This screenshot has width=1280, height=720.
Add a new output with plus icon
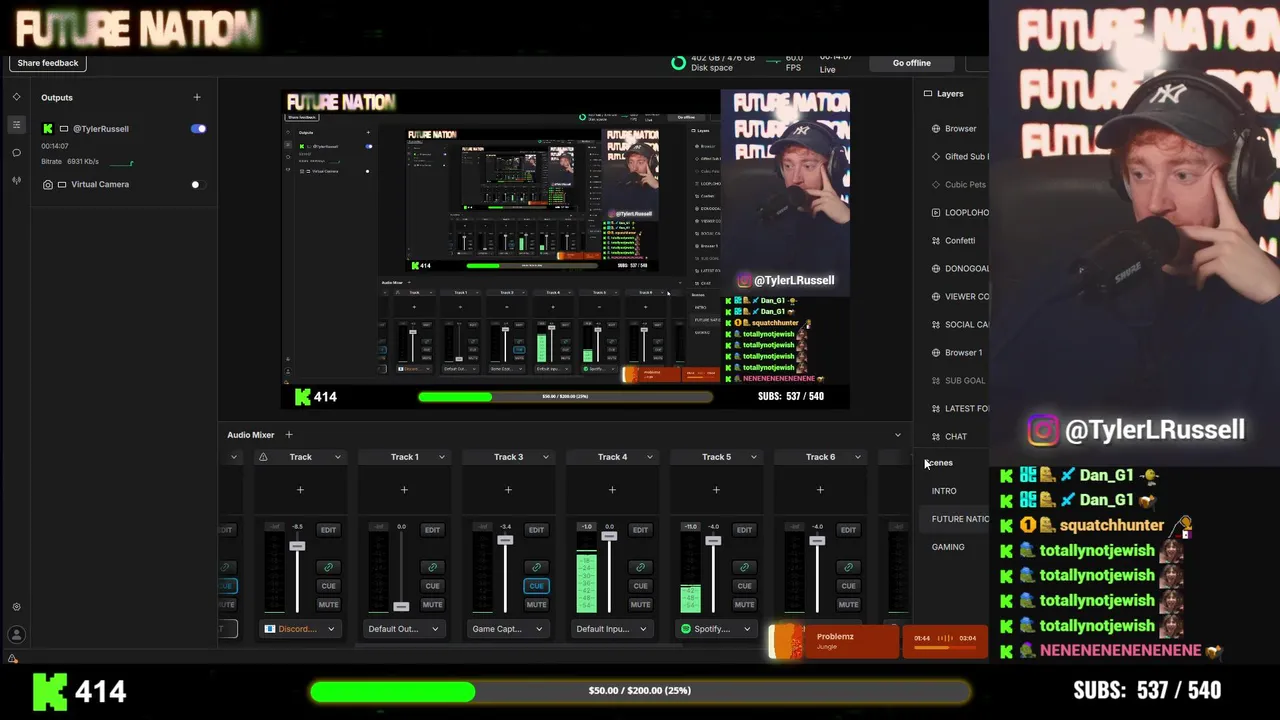coord(197,97)
